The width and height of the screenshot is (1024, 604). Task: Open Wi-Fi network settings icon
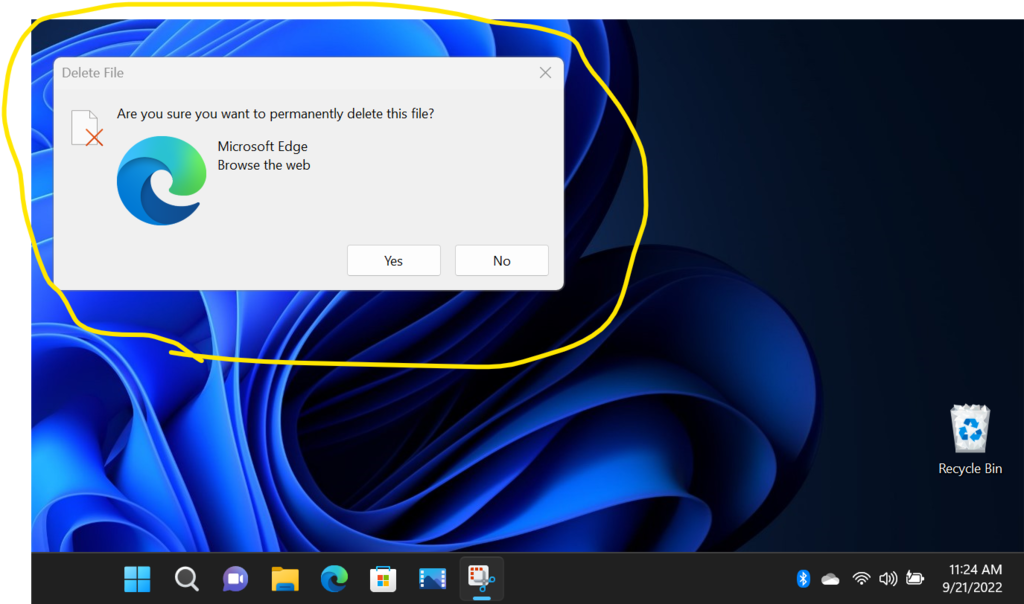tap(861, 579)
